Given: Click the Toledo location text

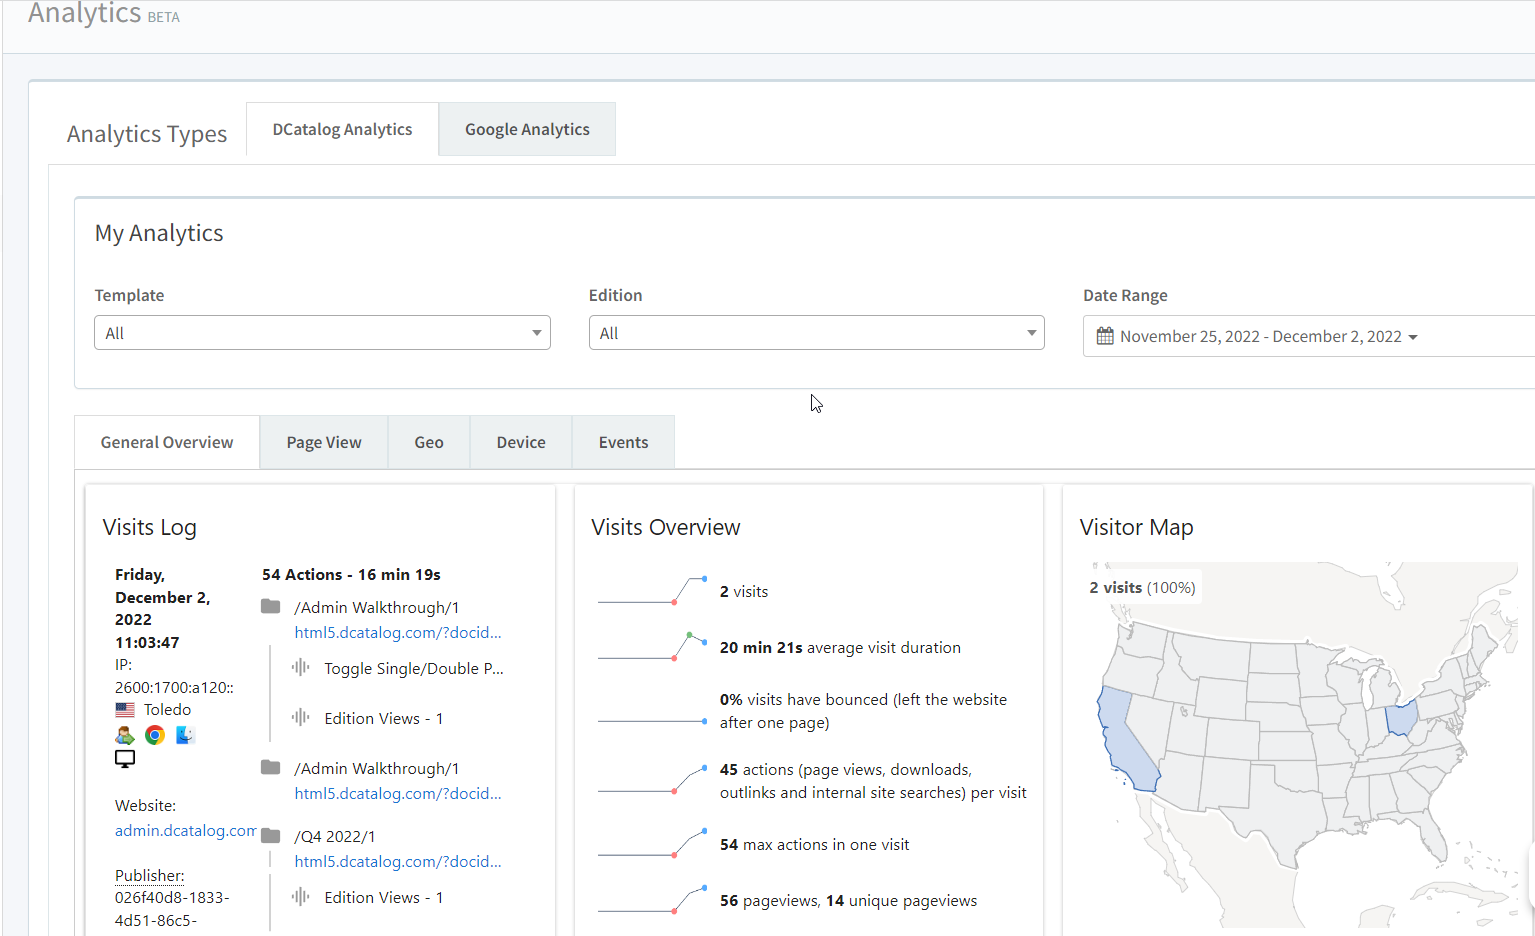Looking at the screenshot, I should 167,709.
